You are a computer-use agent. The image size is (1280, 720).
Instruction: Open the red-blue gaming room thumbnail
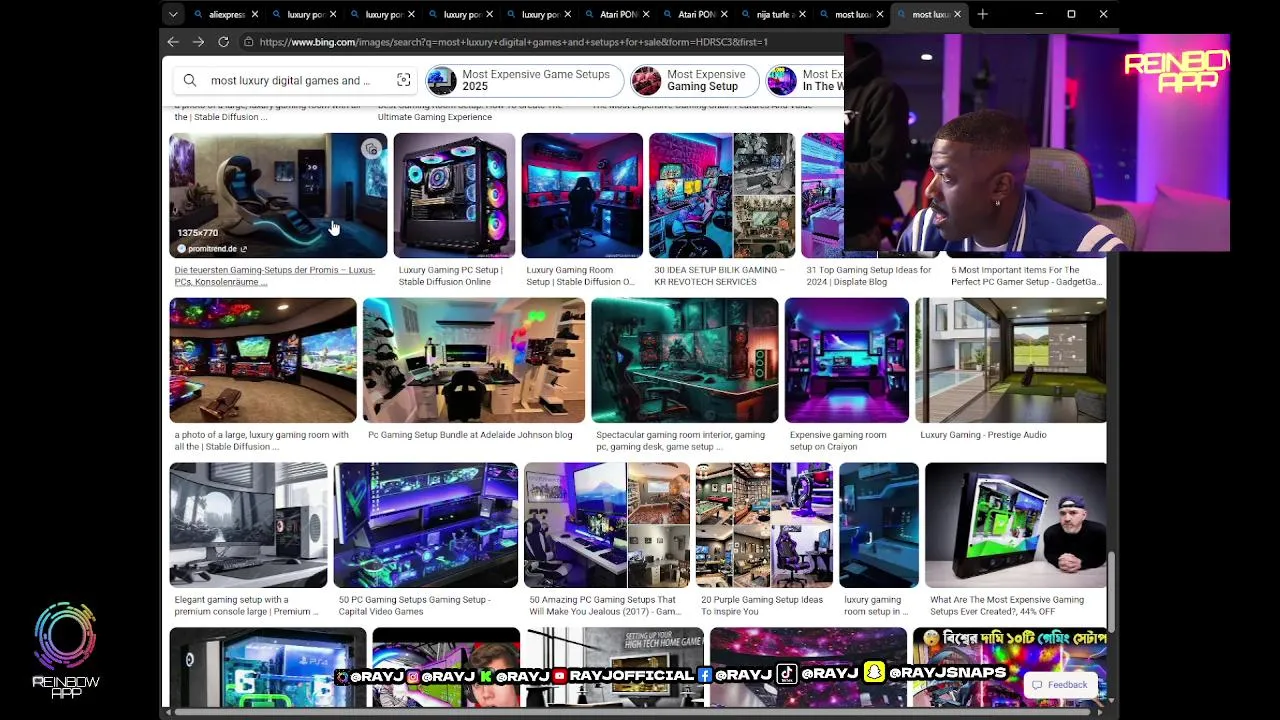(582, 195)
